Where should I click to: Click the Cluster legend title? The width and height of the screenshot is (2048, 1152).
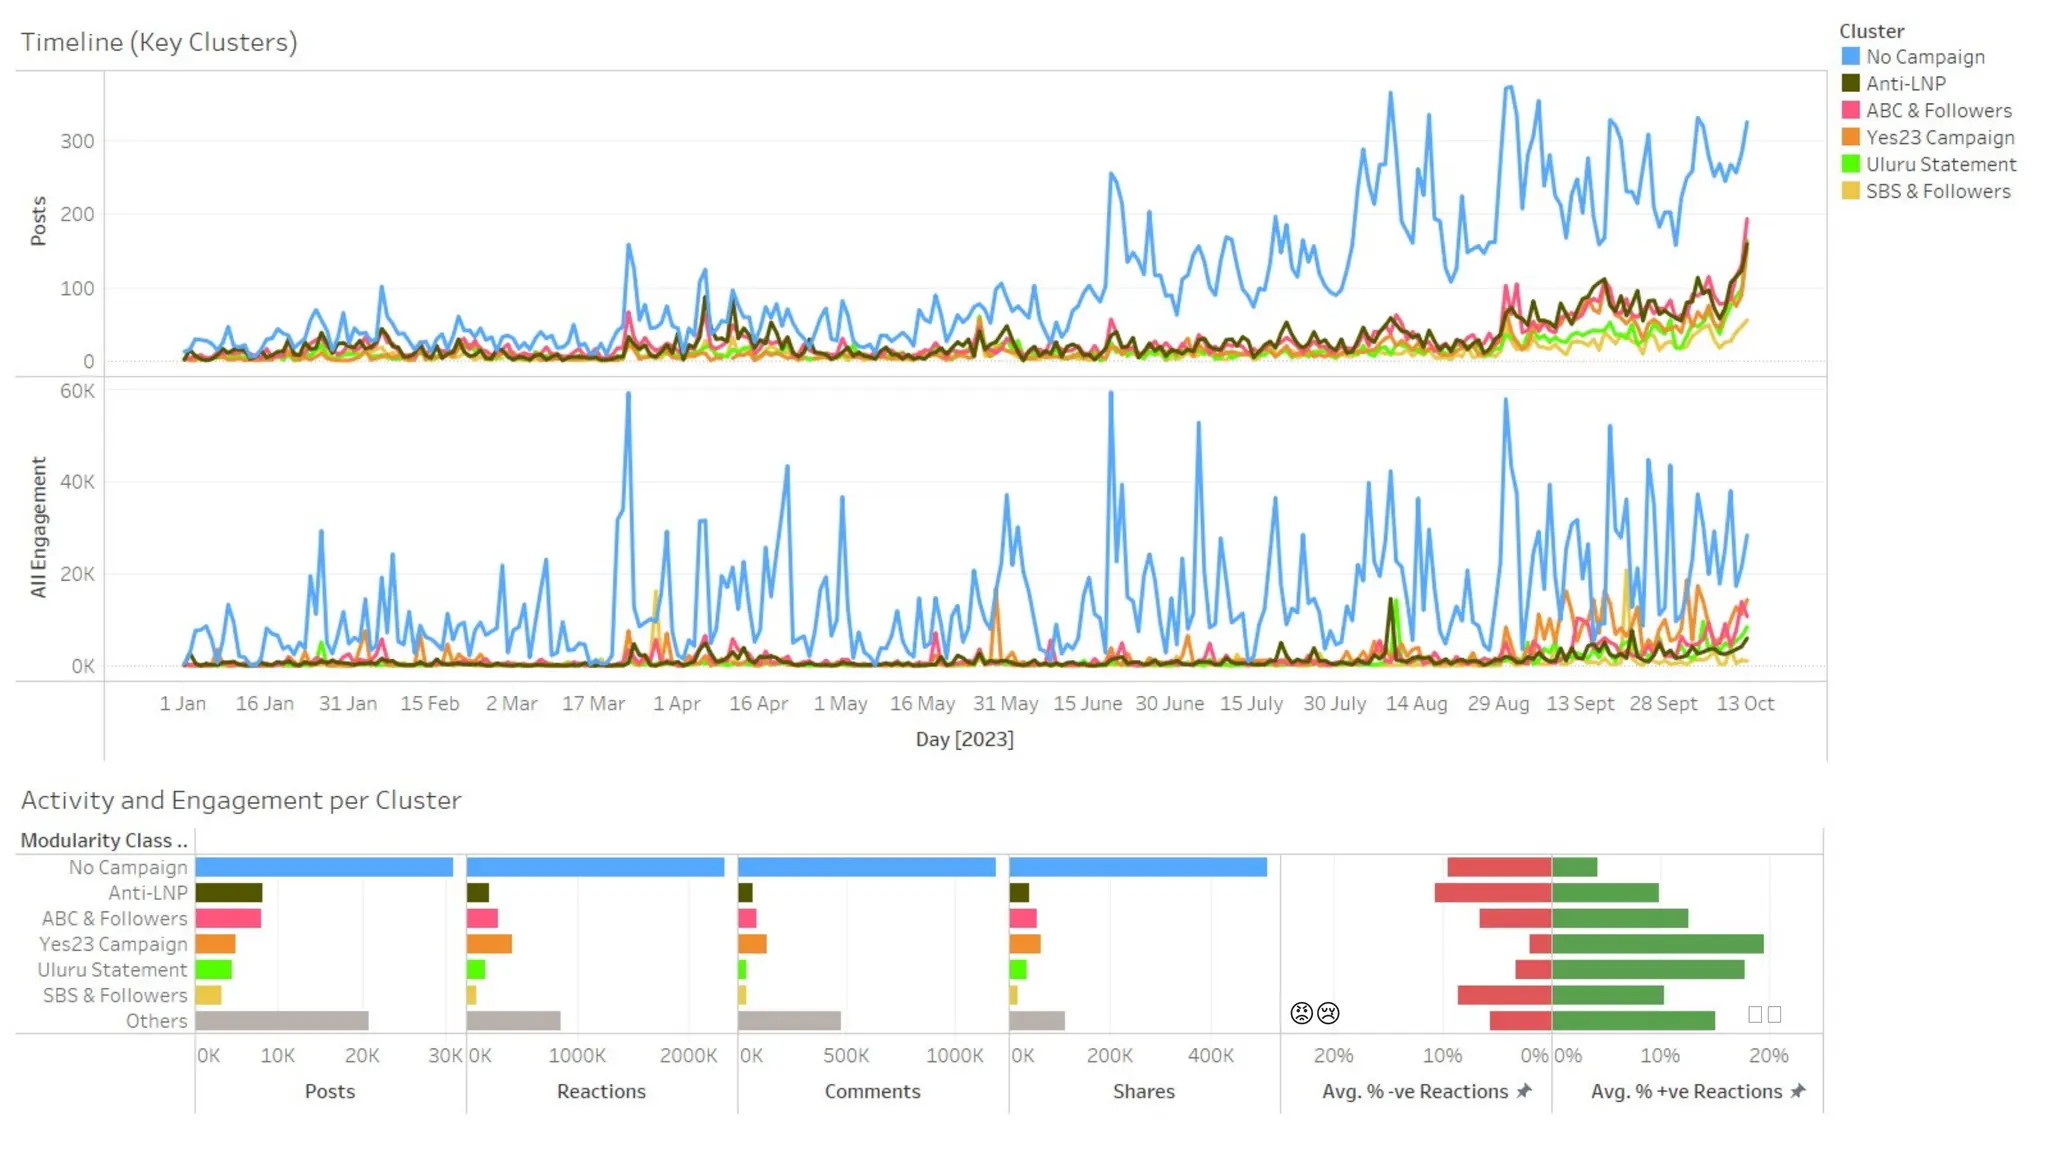(1871, 31)
